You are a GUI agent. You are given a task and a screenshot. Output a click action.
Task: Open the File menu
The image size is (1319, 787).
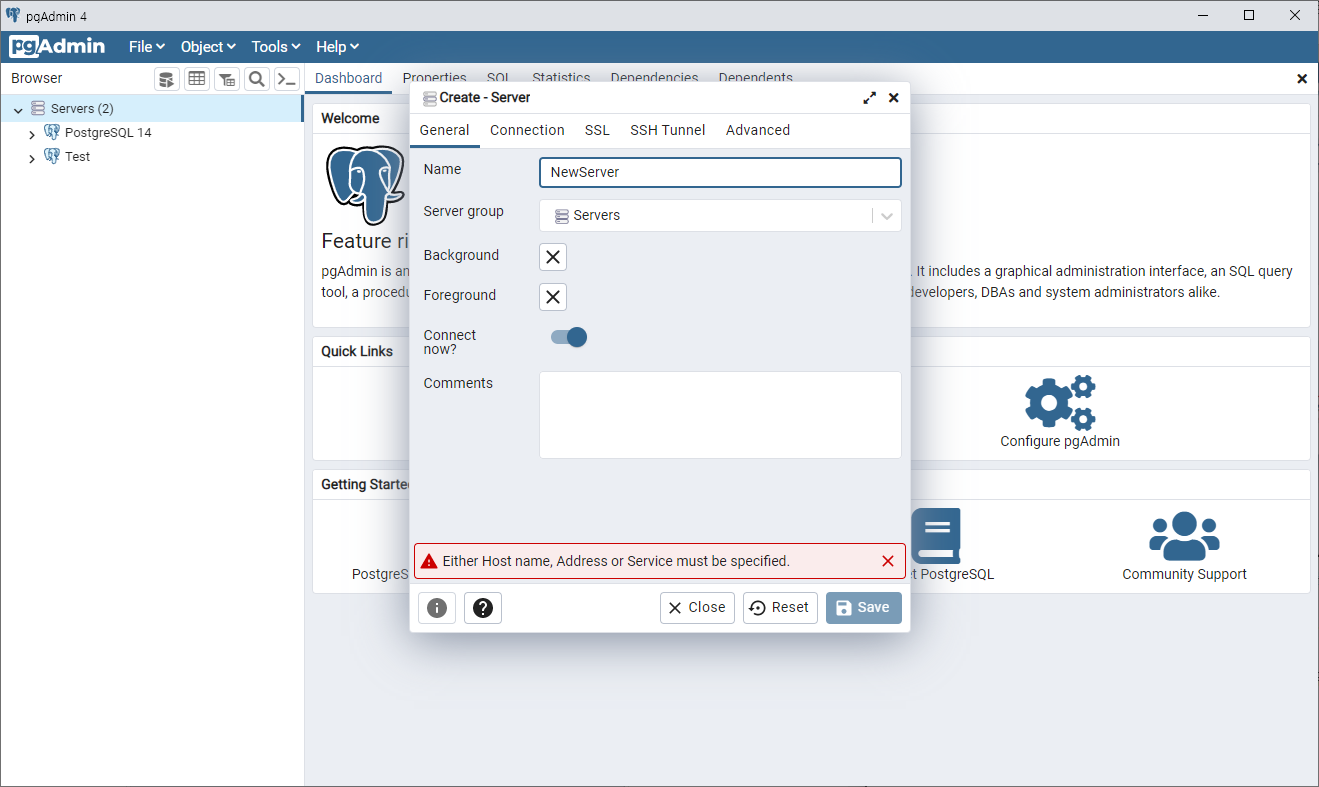click(146, 47)
